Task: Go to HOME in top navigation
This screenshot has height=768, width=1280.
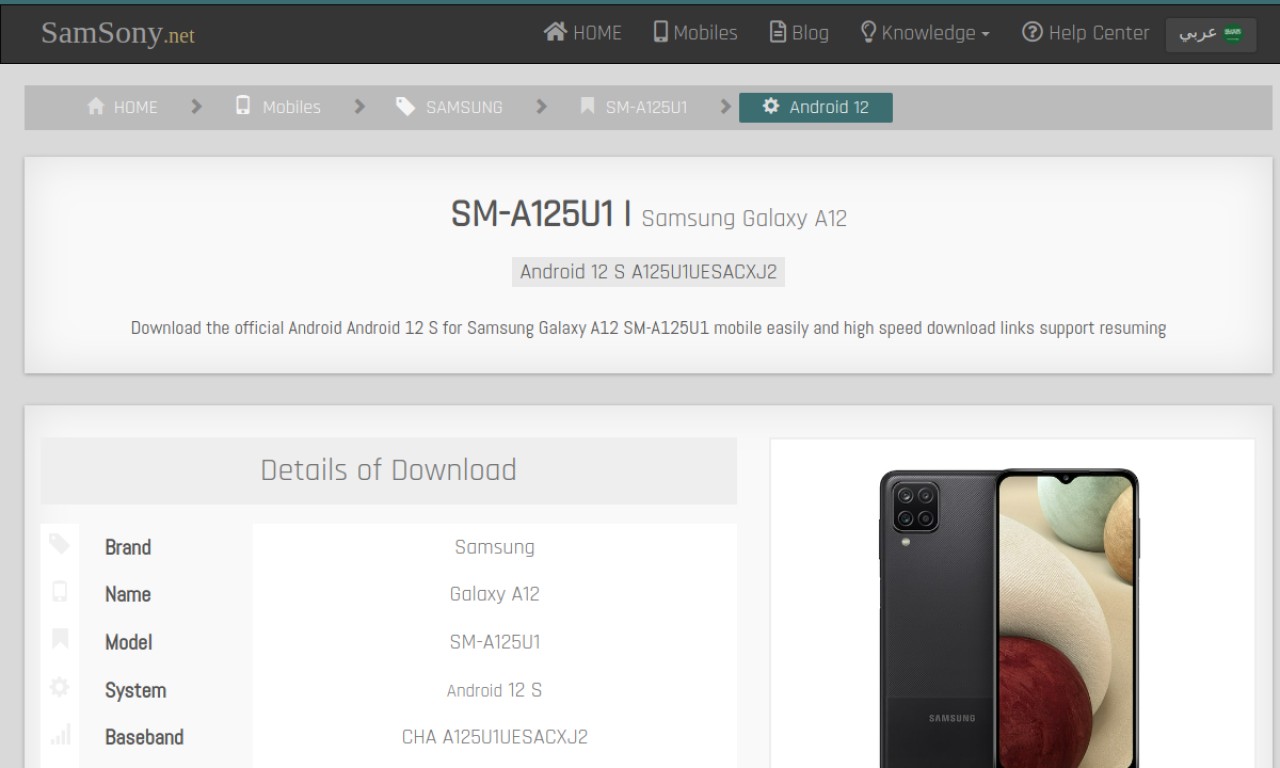Action: (582, 33)
